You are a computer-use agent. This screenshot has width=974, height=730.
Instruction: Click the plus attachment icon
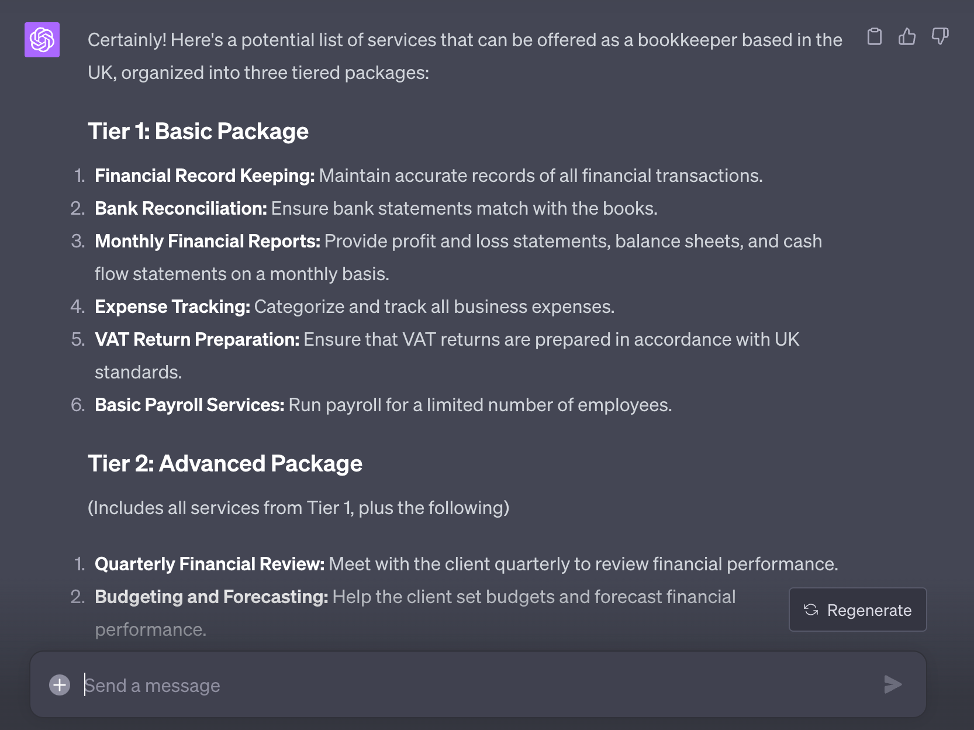[x=60, y=685]
